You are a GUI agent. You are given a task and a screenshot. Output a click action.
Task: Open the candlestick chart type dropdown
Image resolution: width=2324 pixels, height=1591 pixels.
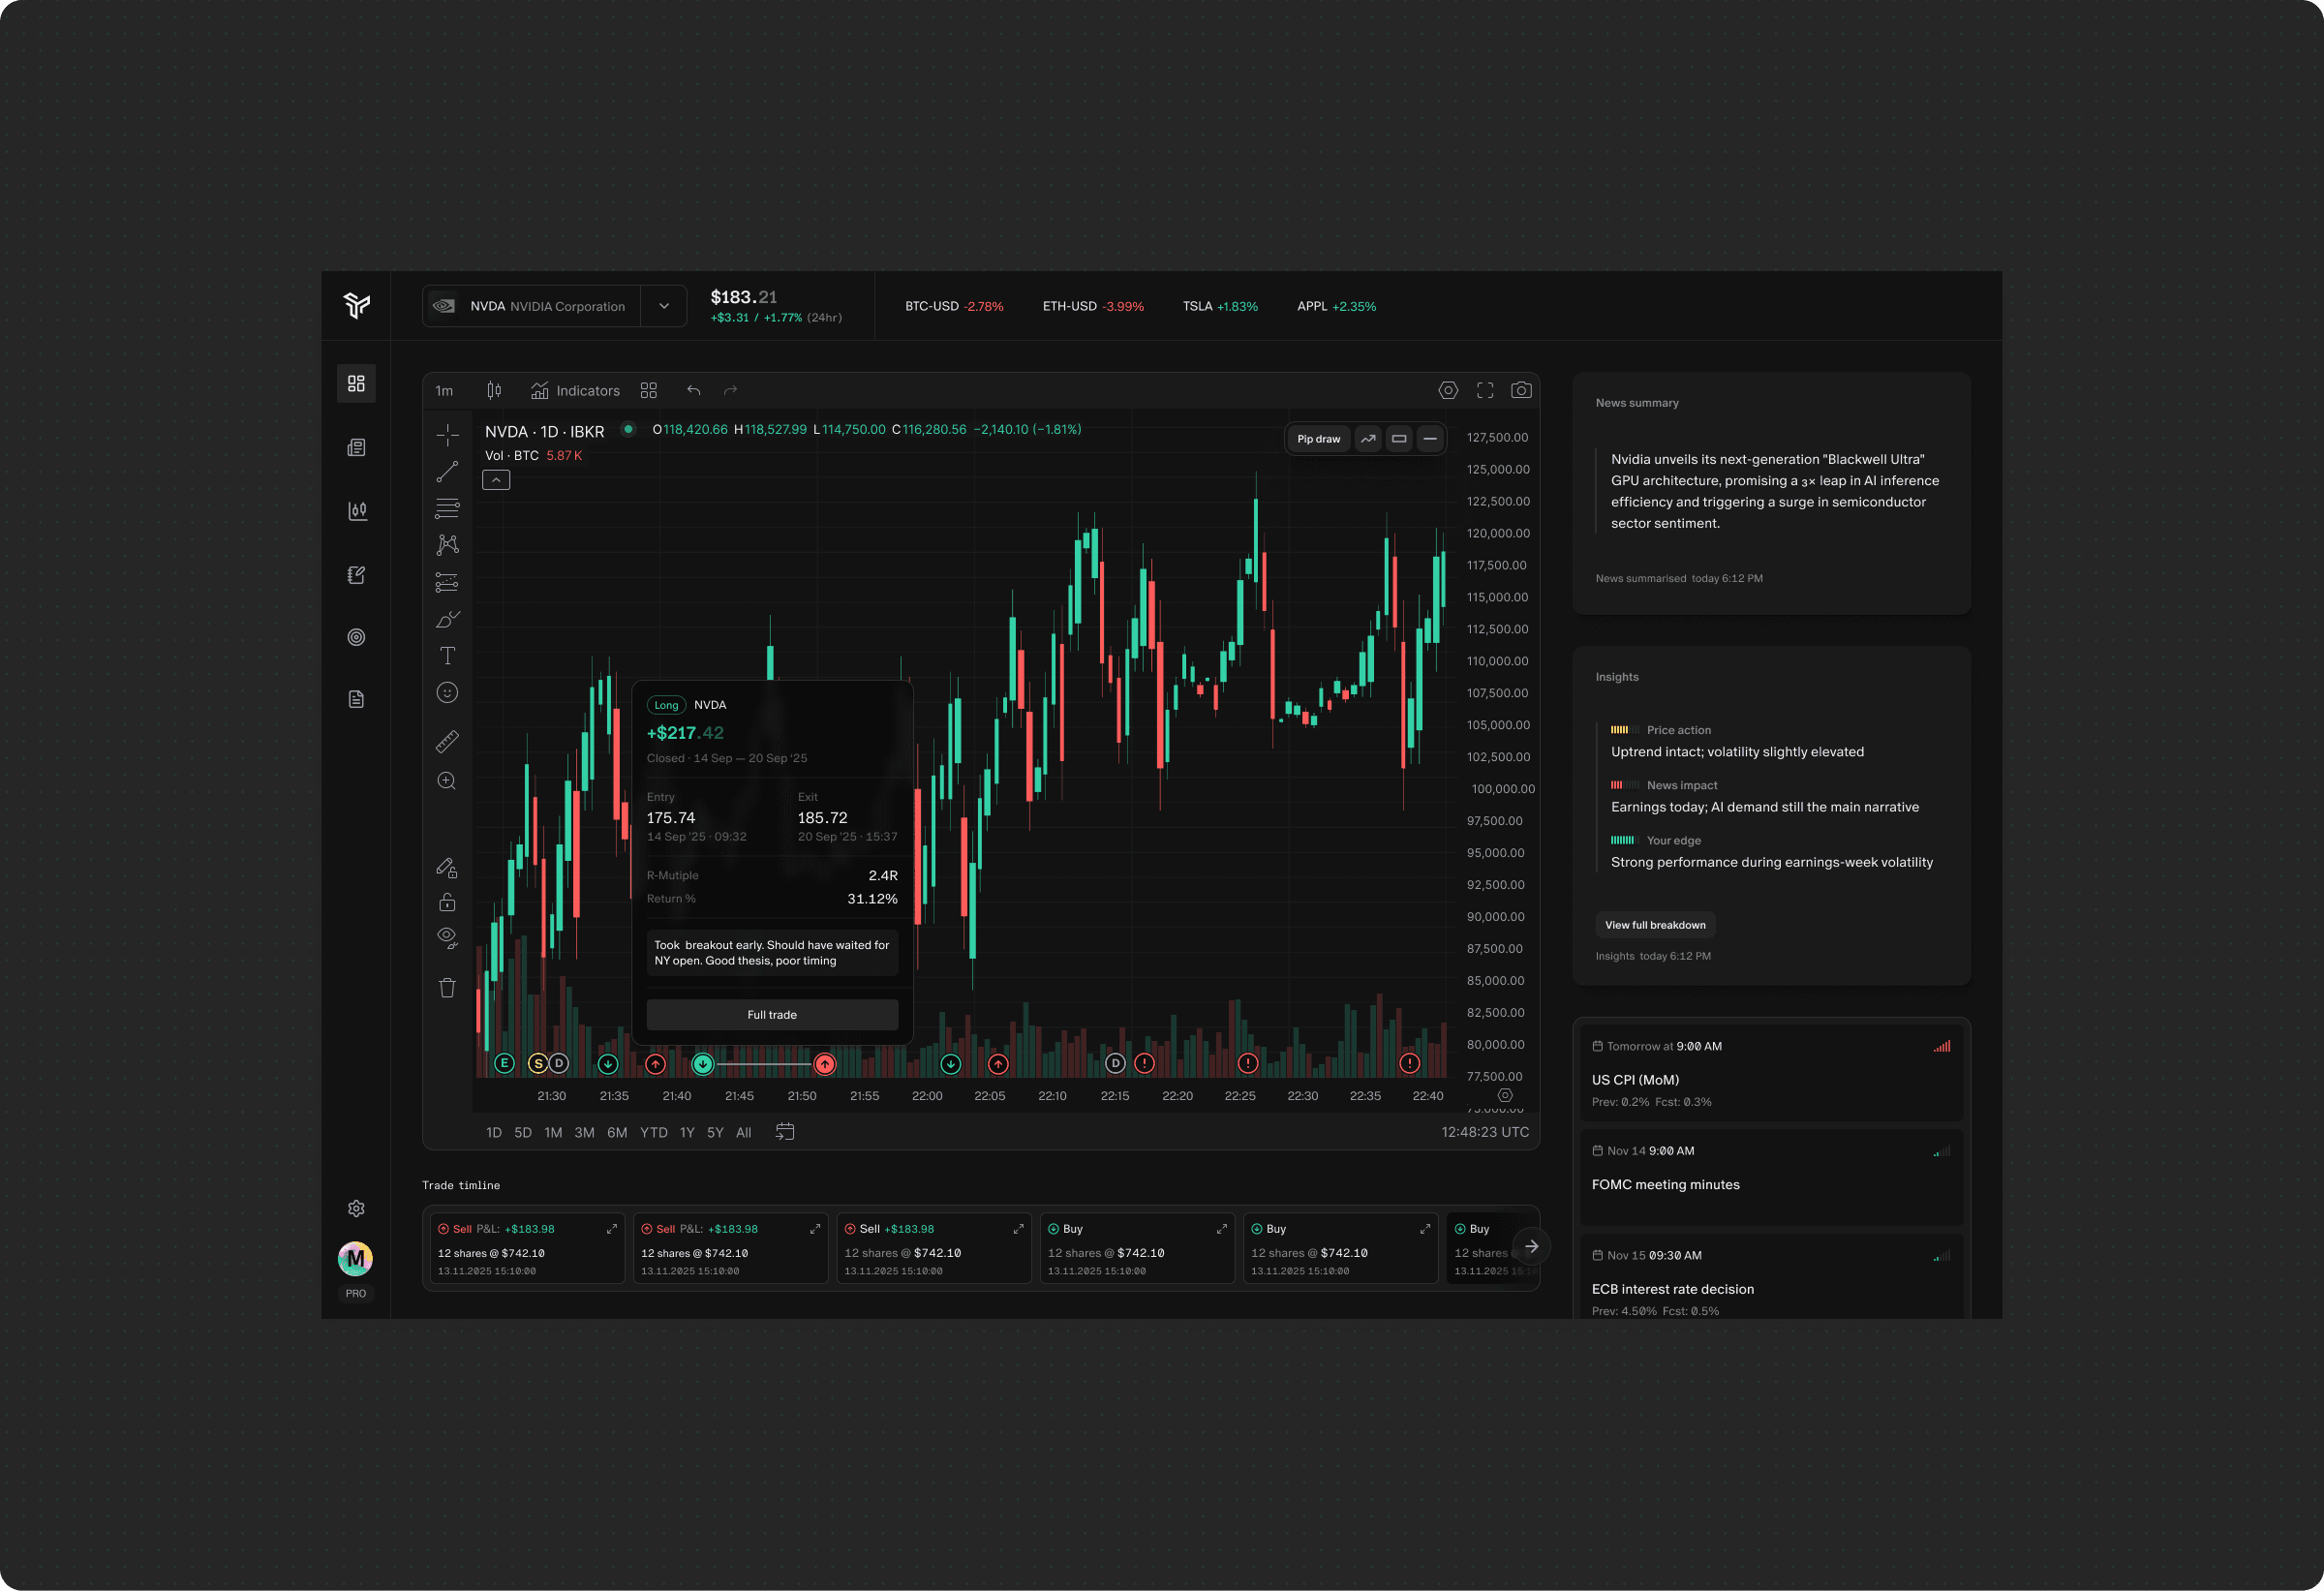click(x=494, y=390)
